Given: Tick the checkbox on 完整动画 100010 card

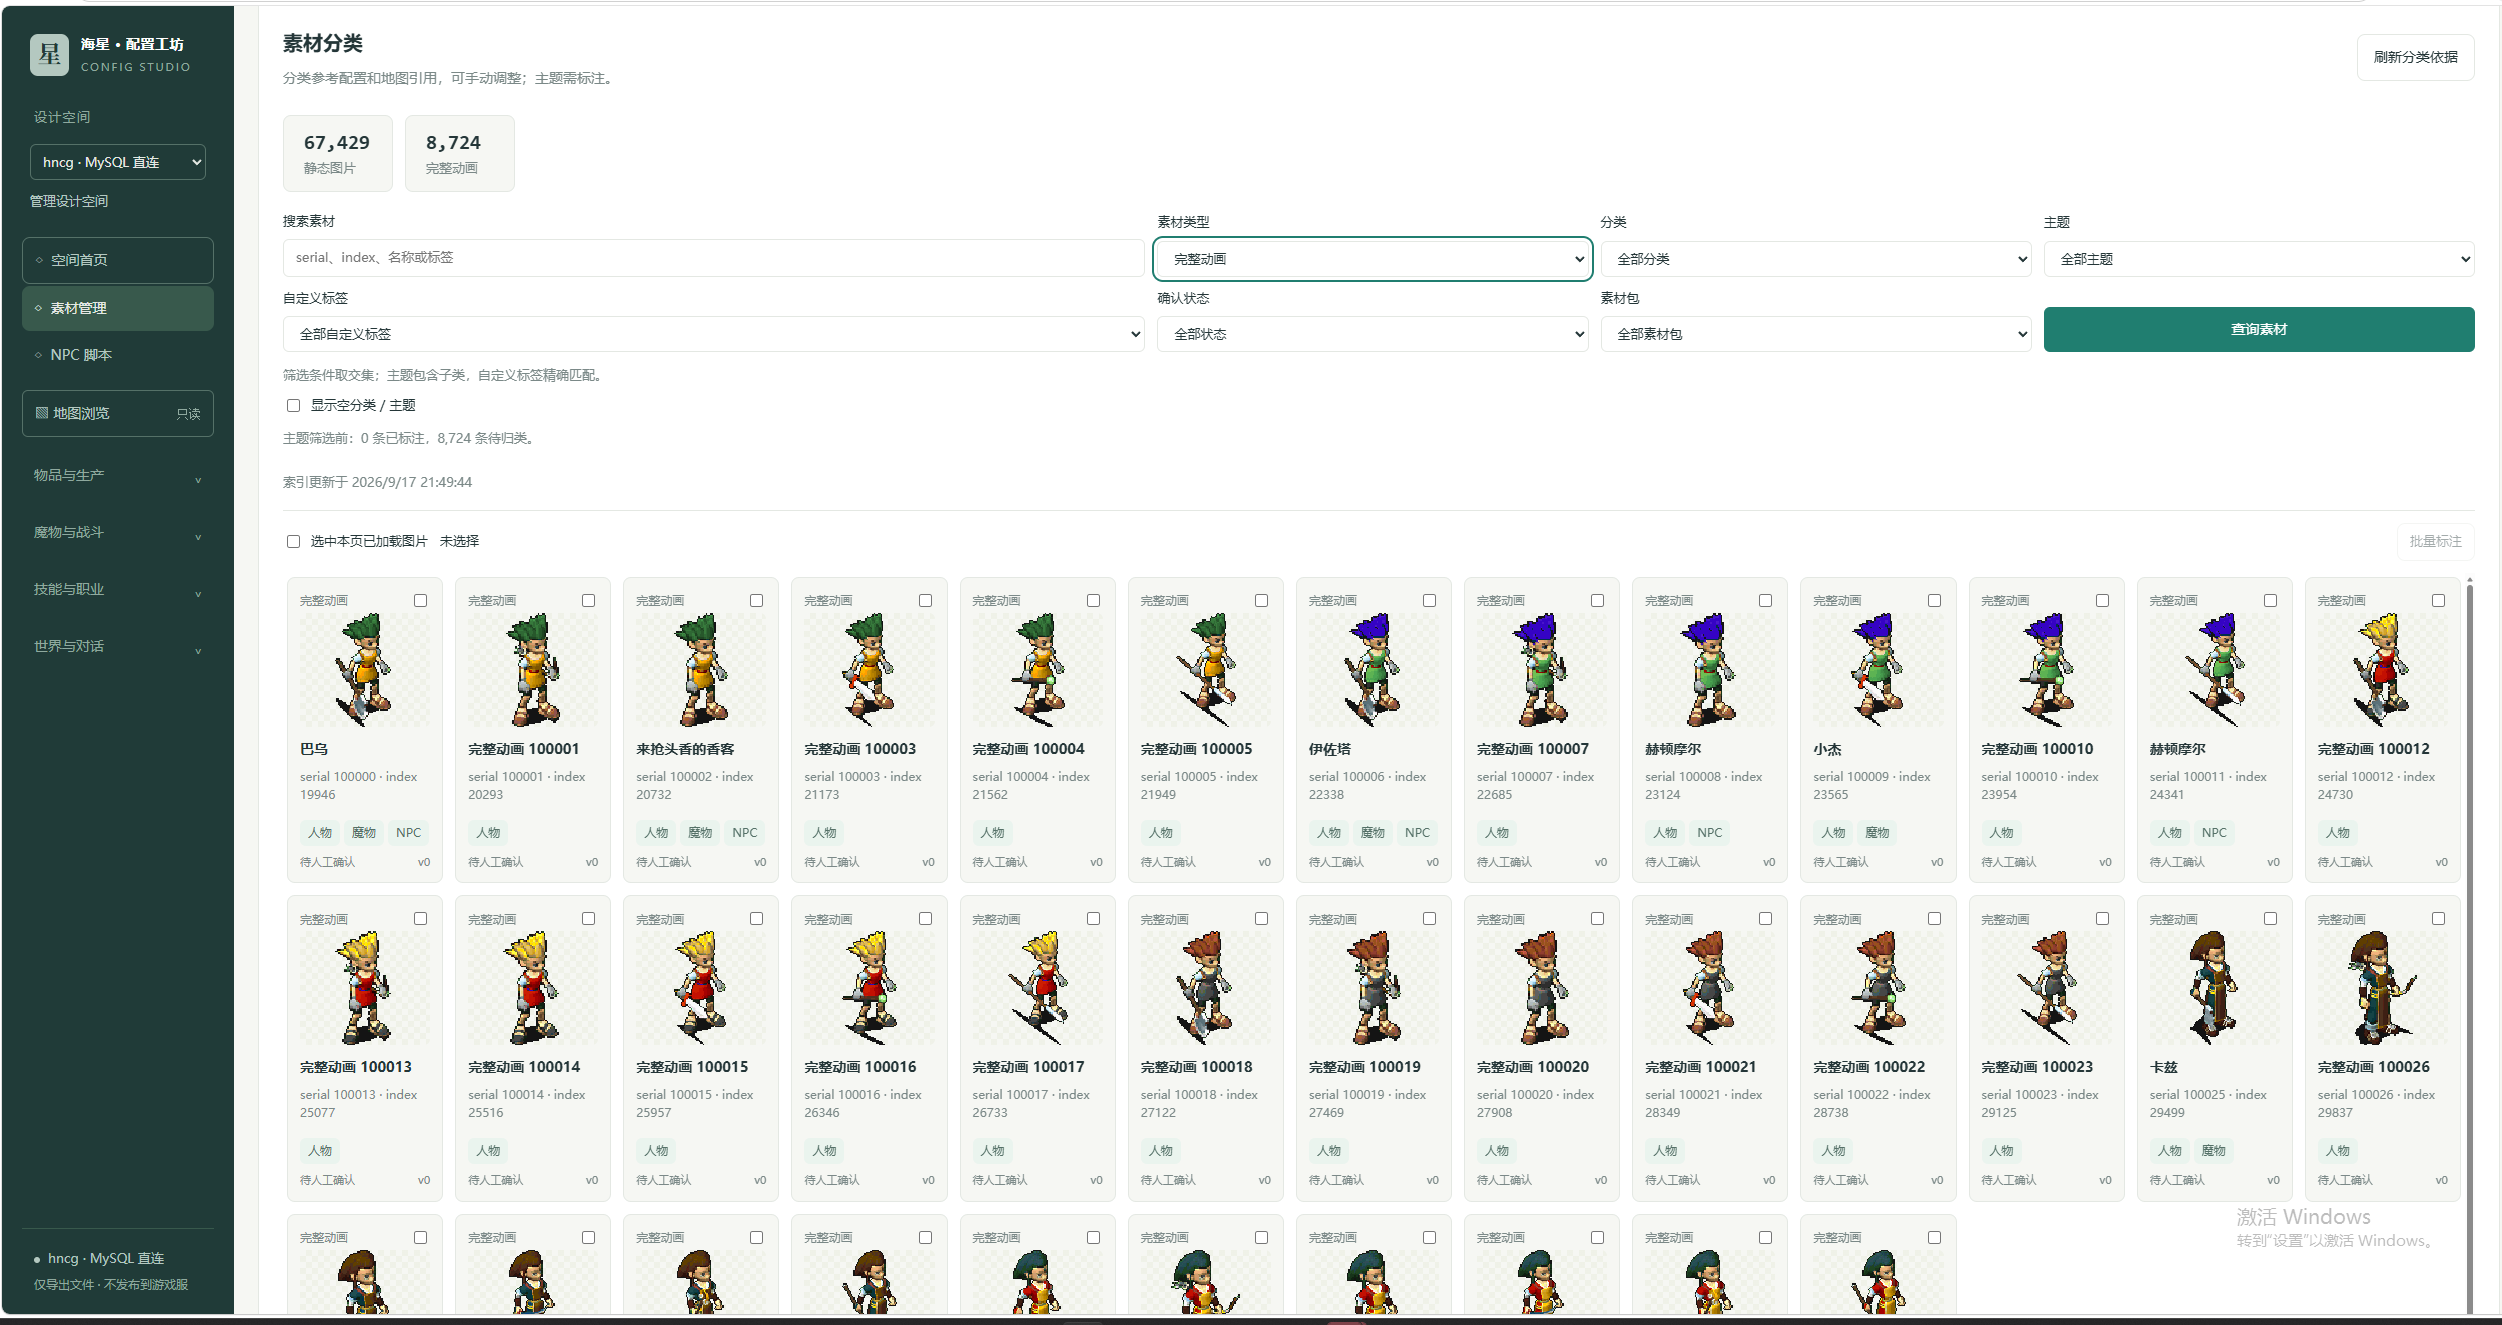Looking at the screenshot, I should pos(2102,601).
